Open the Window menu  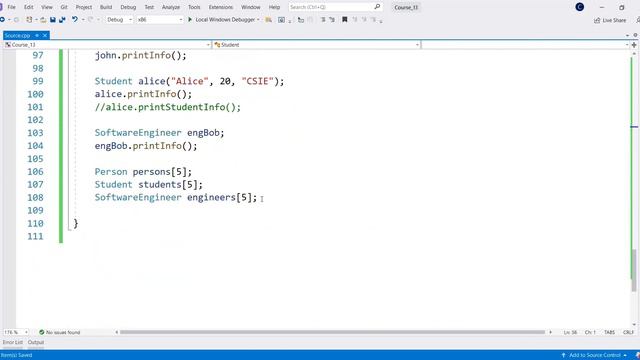coord(251,7)
